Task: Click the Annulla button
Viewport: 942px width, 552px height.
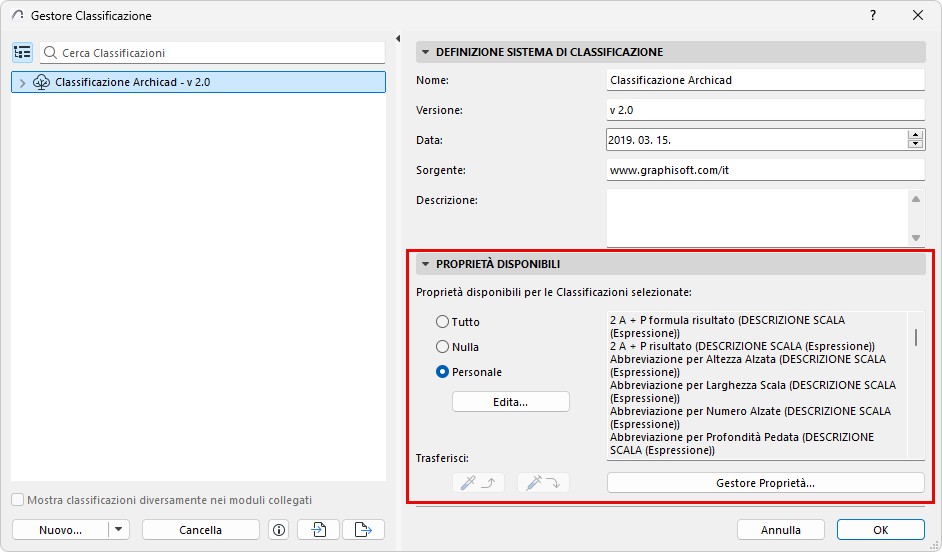Action: 780,530
